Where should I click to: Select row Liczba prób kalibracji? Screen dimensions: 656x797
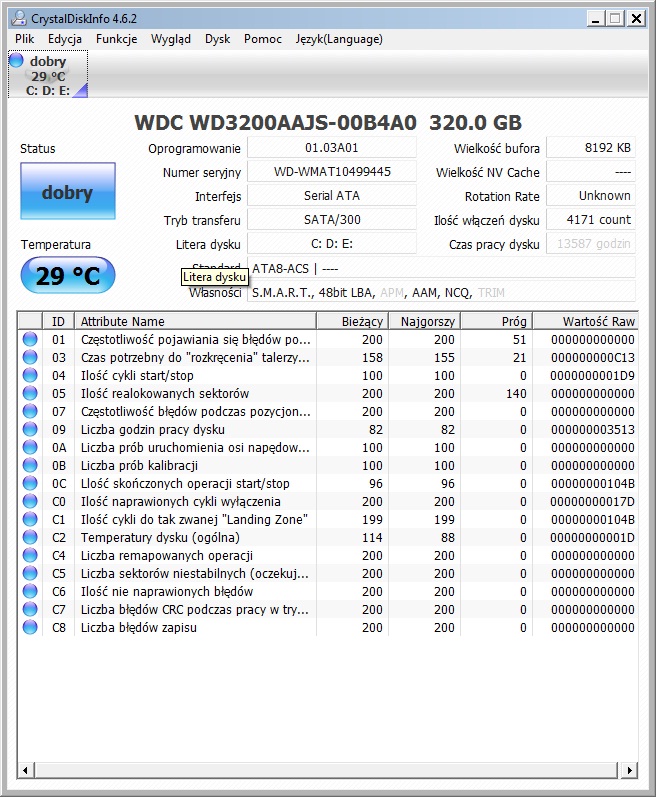coord(328,465)
